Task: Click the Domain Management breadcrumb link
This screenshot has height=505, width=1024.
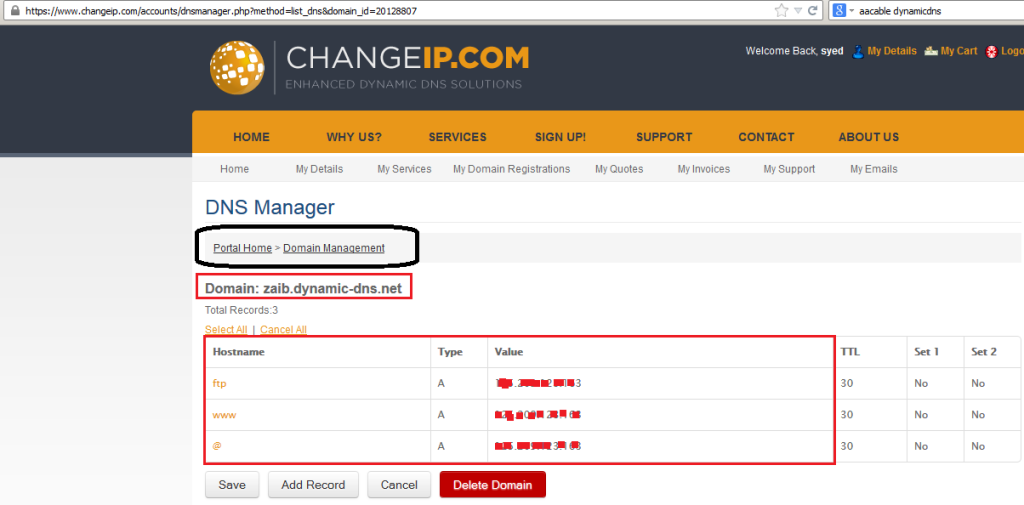Action: coord(334,248)
